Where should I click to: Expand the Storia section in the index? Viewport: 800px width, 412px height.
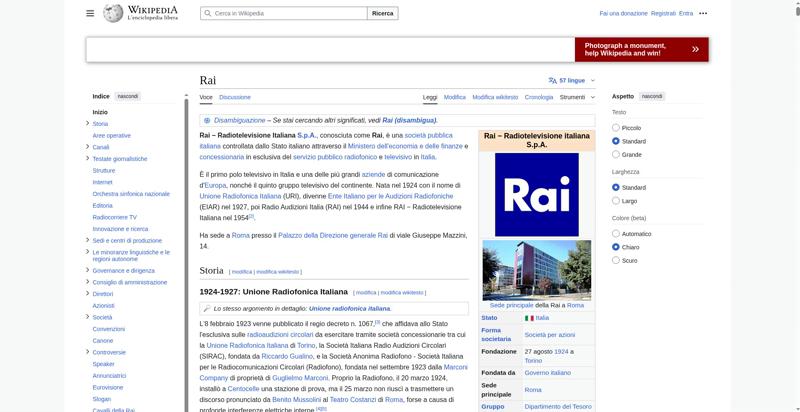tap(88, 123)
